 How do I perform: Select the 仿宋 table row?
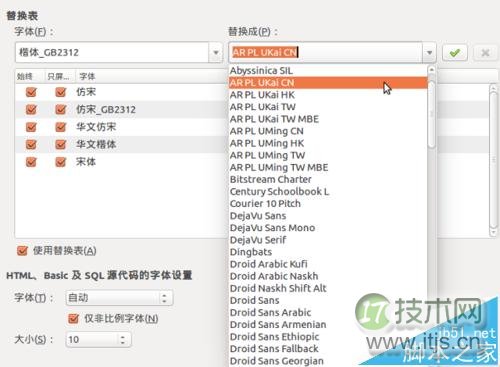122,92
